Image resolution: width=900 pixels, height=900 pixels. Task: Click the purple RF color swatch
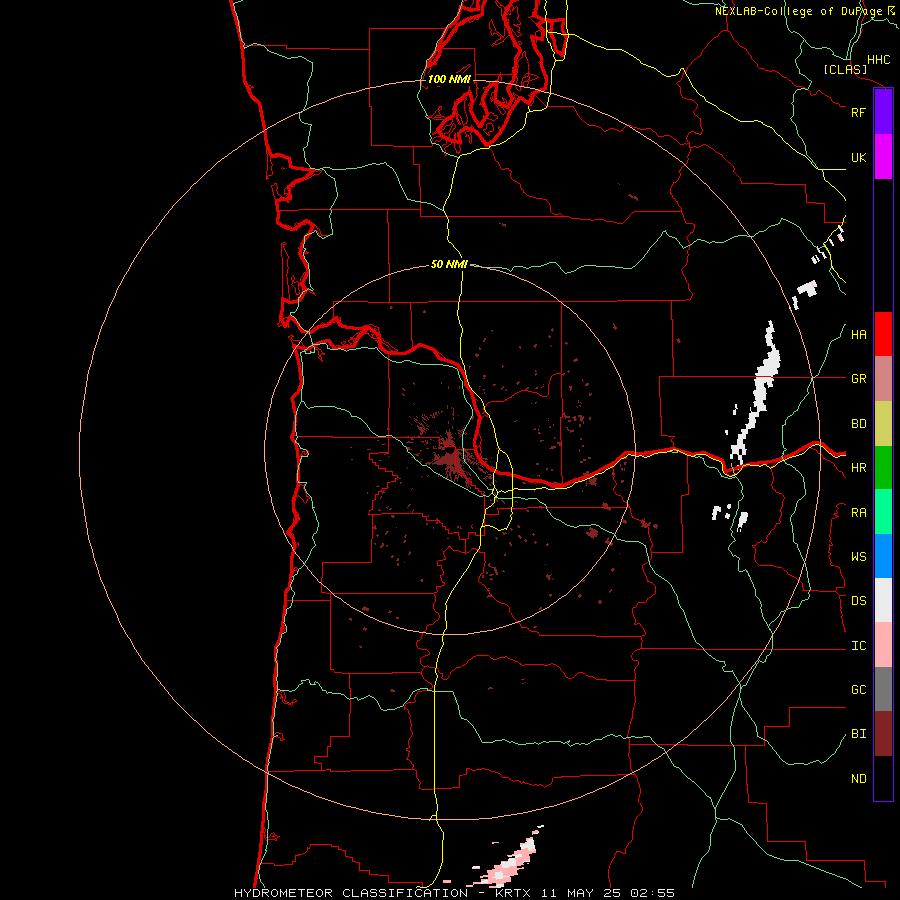tap(883, 112)
